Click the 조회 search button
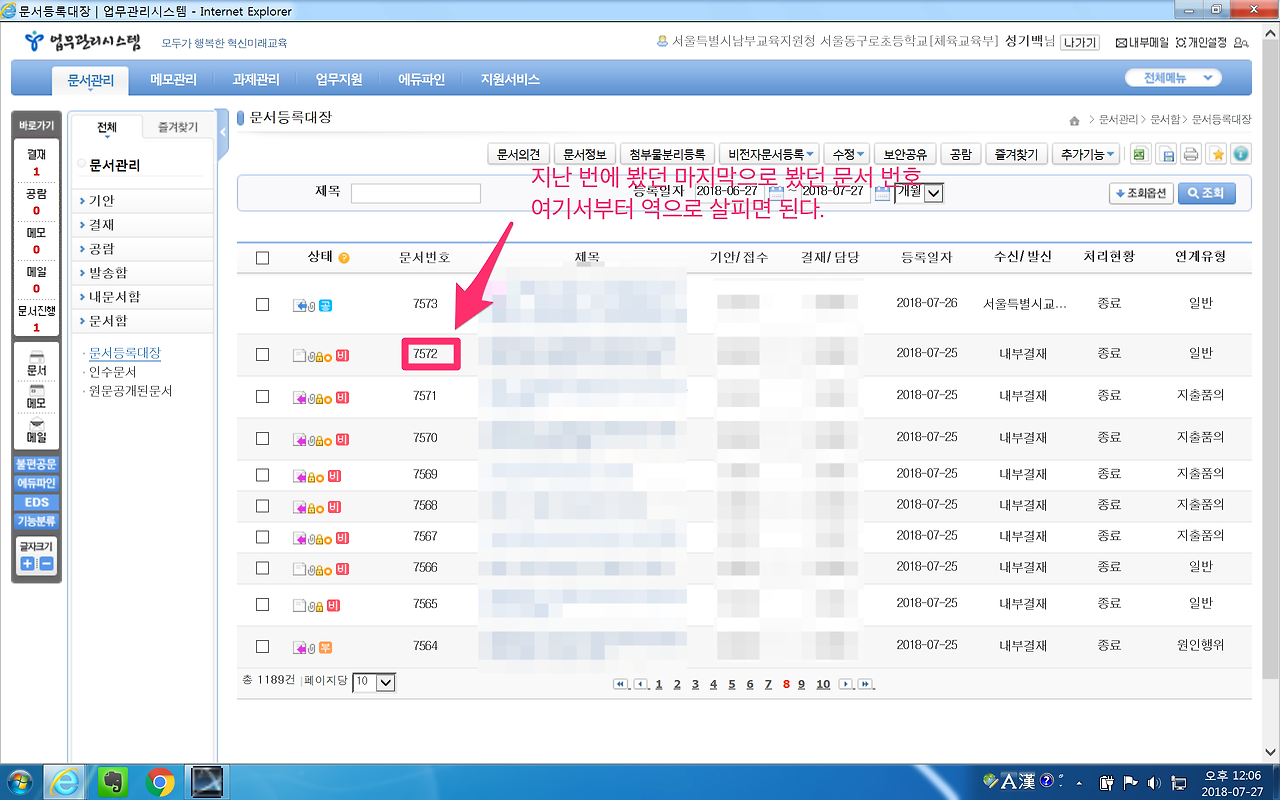1280x800 pixels. [x=1206, y=193]
